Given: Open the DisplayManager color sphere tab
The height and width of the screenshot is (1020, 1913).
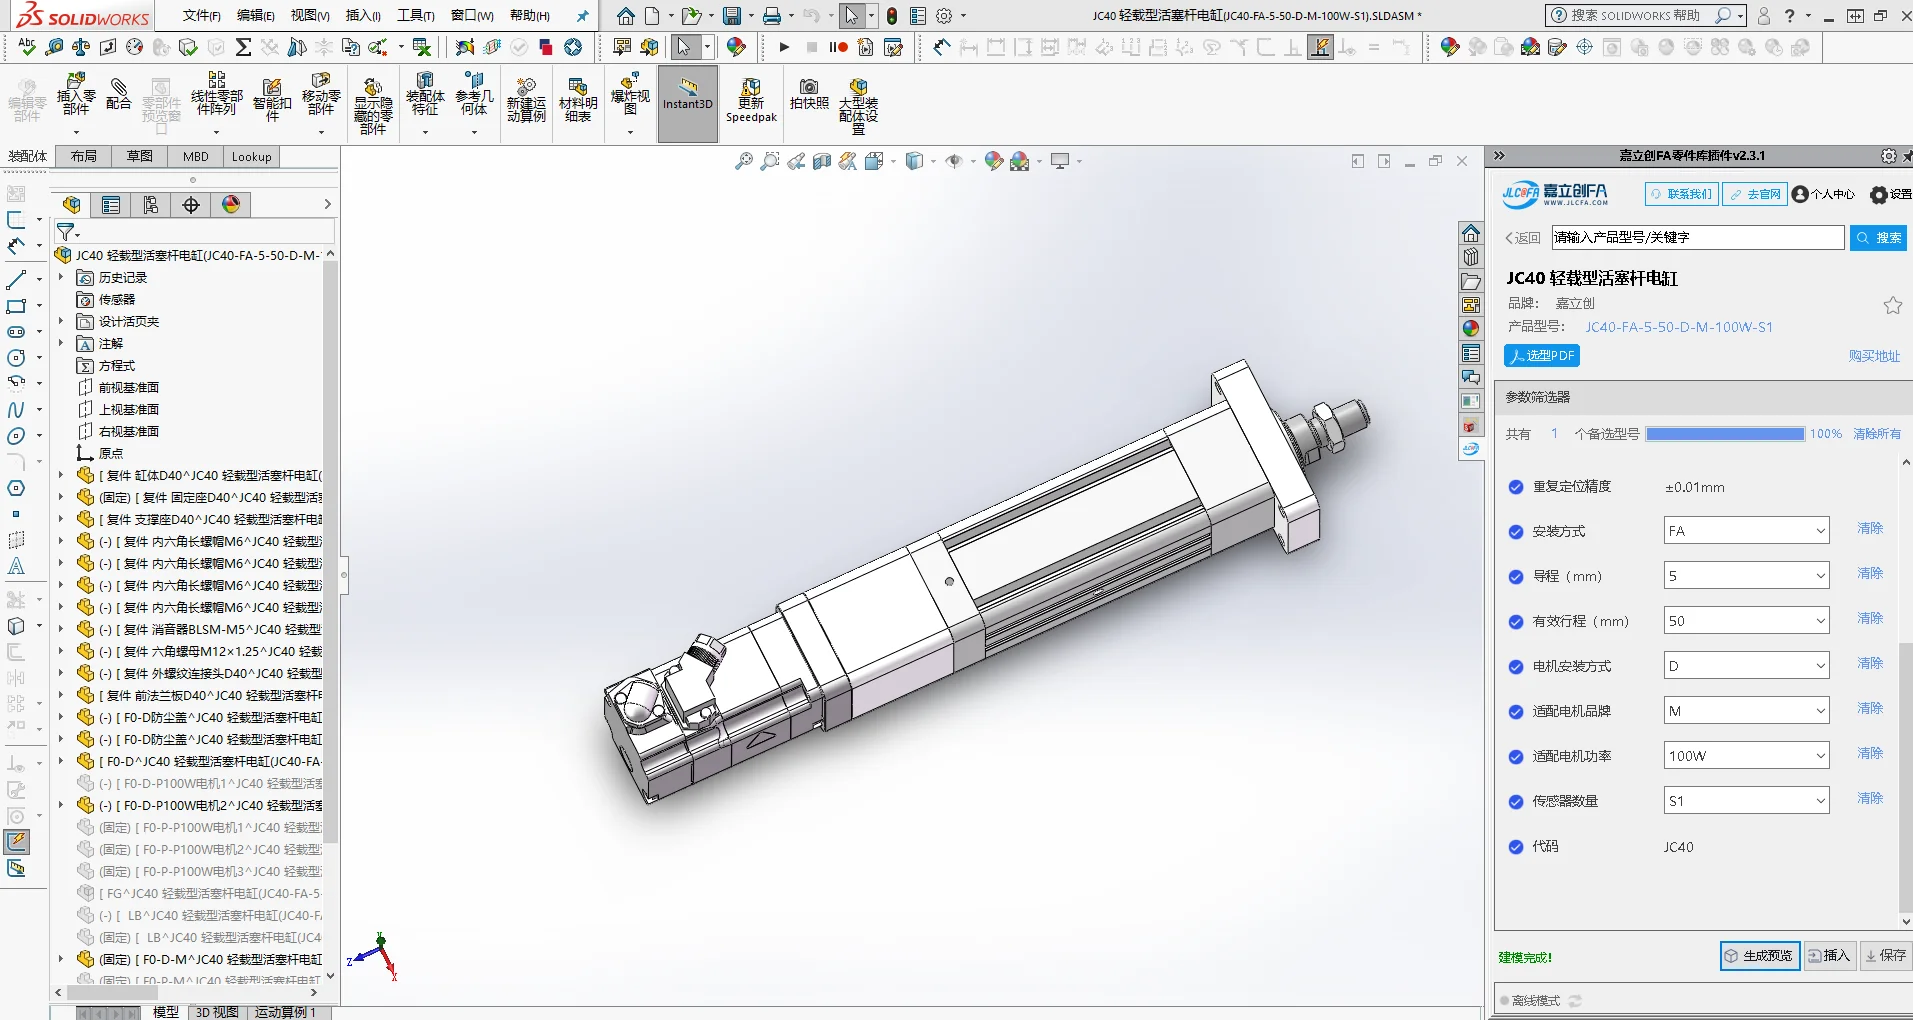Looking at the screenshot, I should [231, 205].
